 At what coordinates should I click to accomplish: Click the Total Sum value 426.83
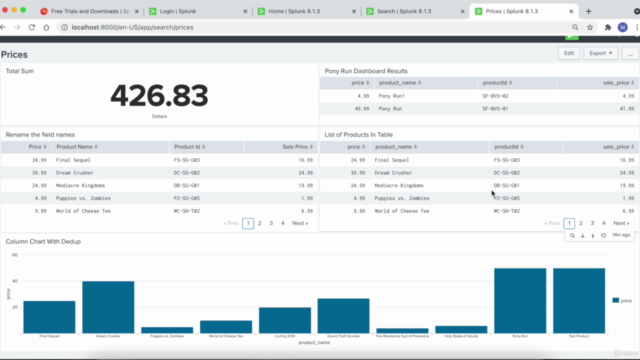tap(159, 96)
